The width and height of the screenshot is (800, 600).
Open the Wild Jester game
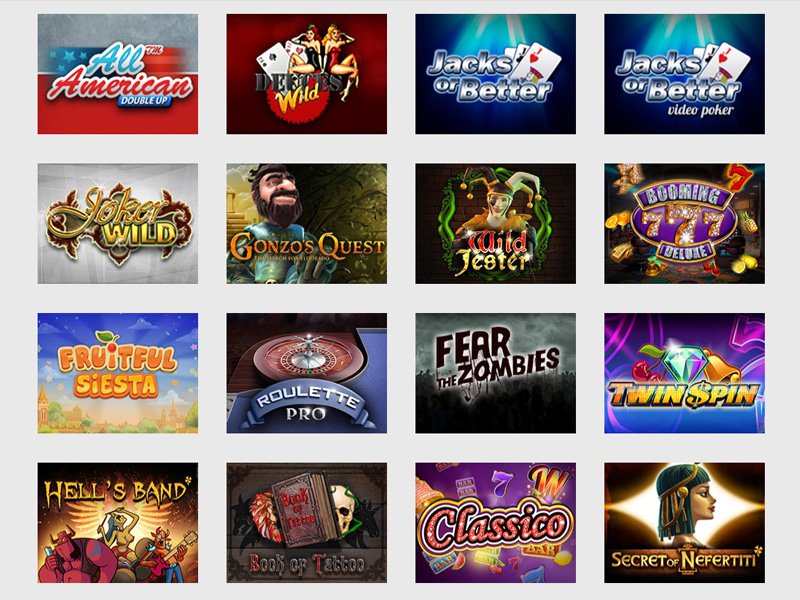[x=495, y=223]
